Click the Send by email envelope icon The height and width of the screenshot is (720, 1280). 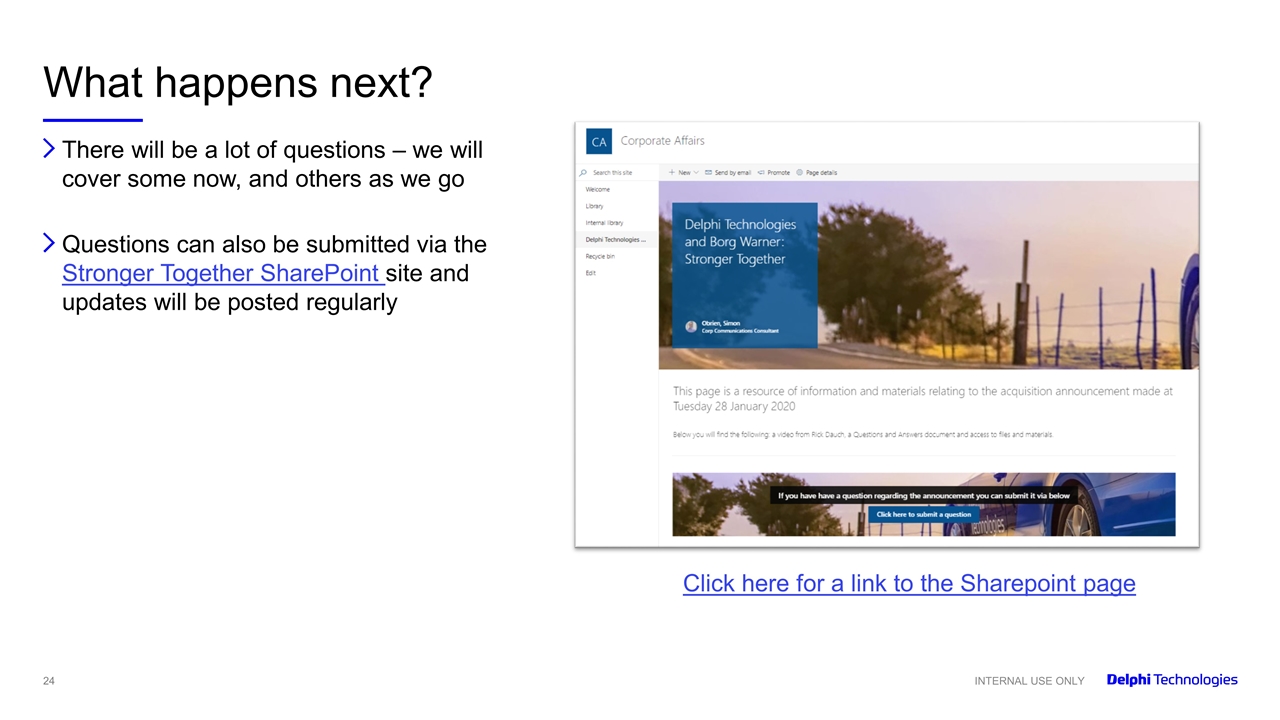pos(708,172)
